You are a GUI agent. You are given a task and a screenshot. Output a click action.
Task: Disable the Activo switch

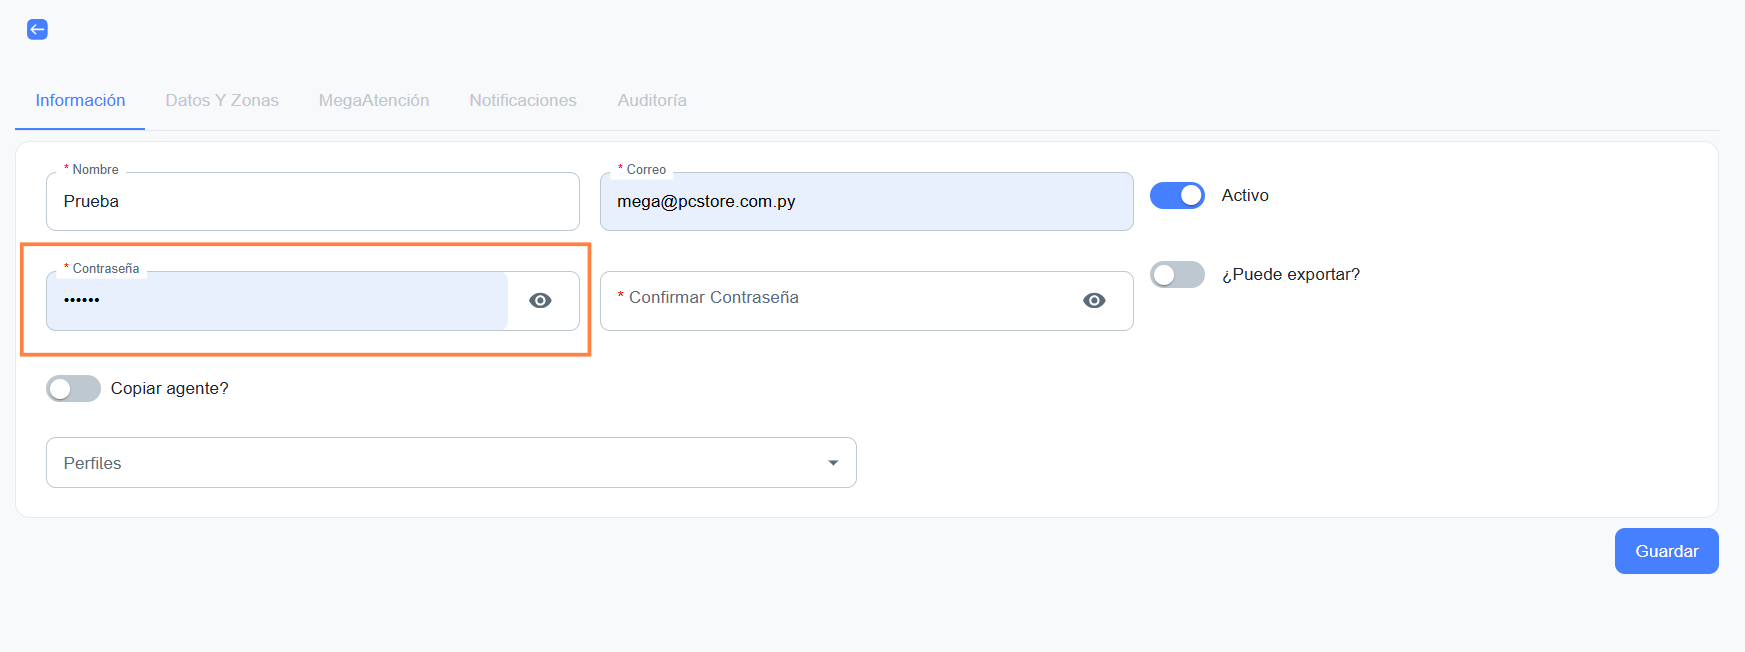pyautogui.click(x=1177, y=196)
